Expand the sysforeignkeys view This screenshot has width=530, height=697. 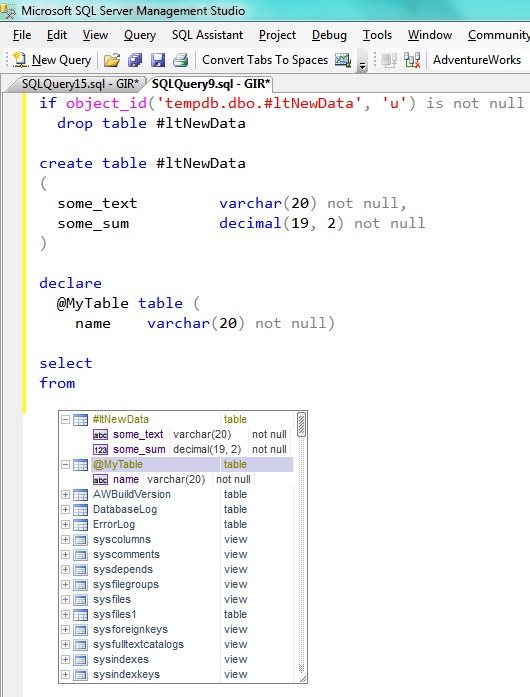[65, 629]
